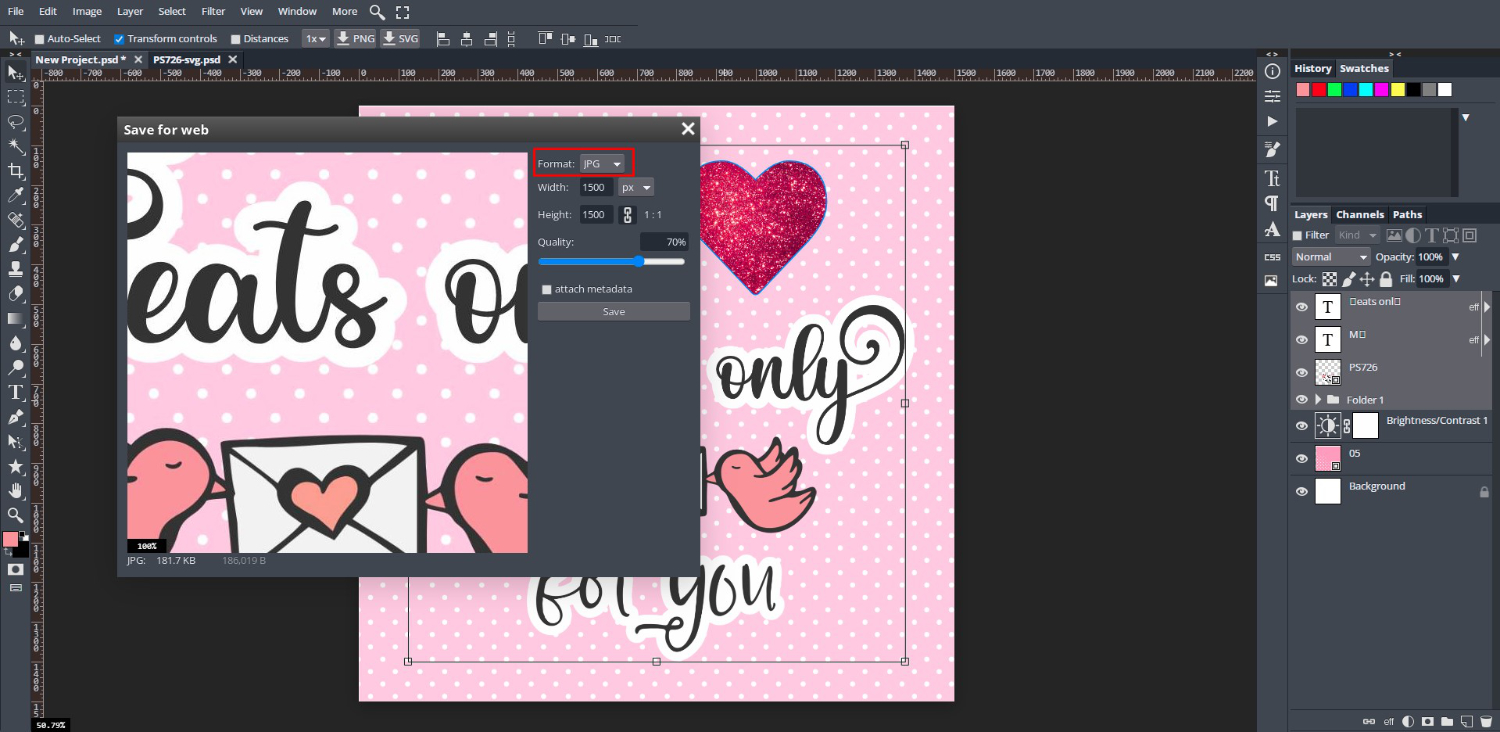
Task: Select the Pen tool
Action: [15, 416]
